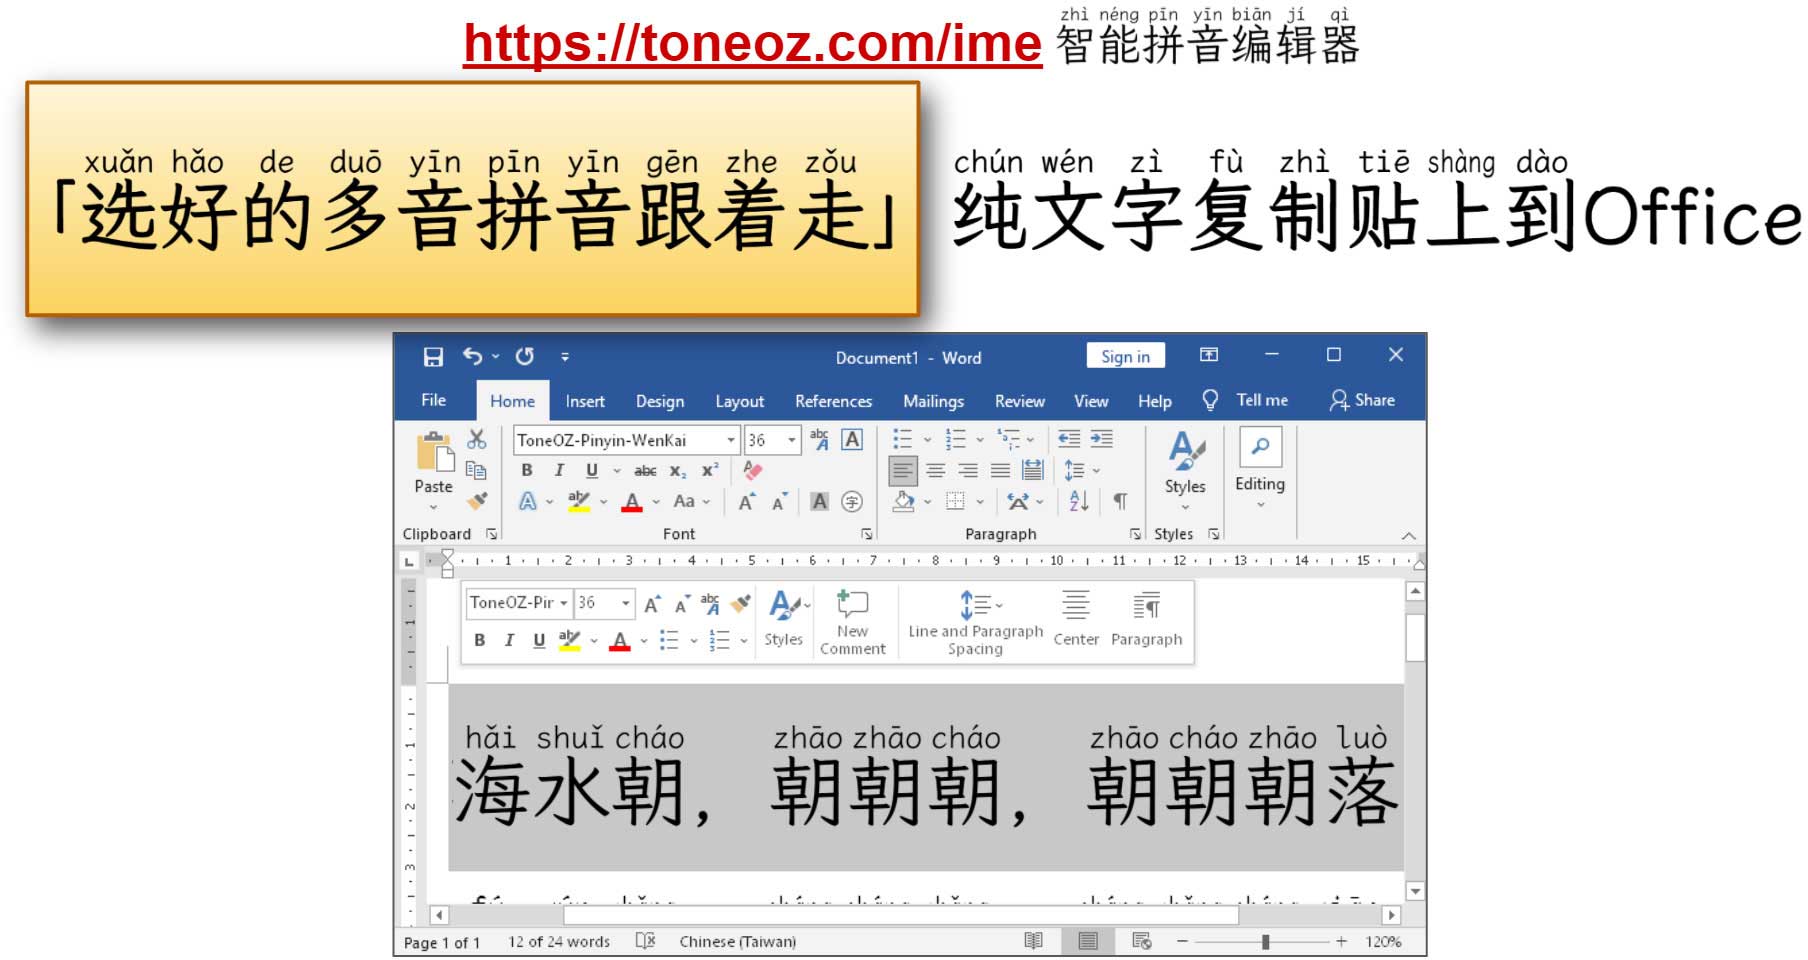Click the Text Effects outlined A icon

point(528,501)
